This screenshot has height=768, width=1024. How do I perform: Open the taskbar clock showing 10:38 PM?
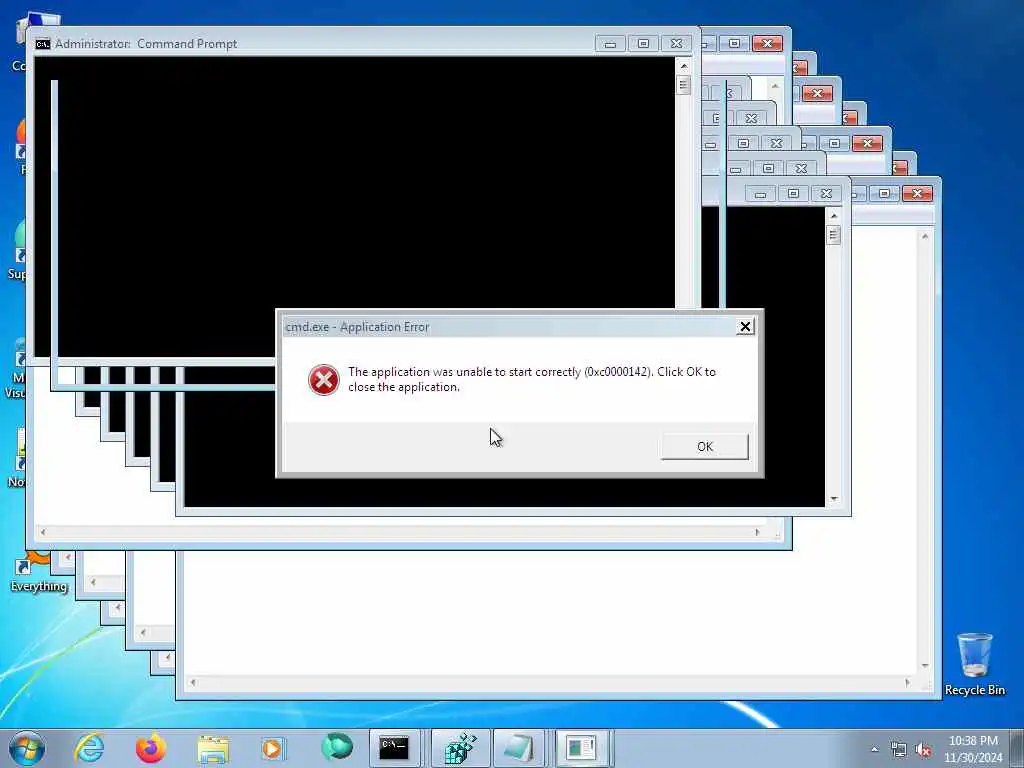click(973, 749)
